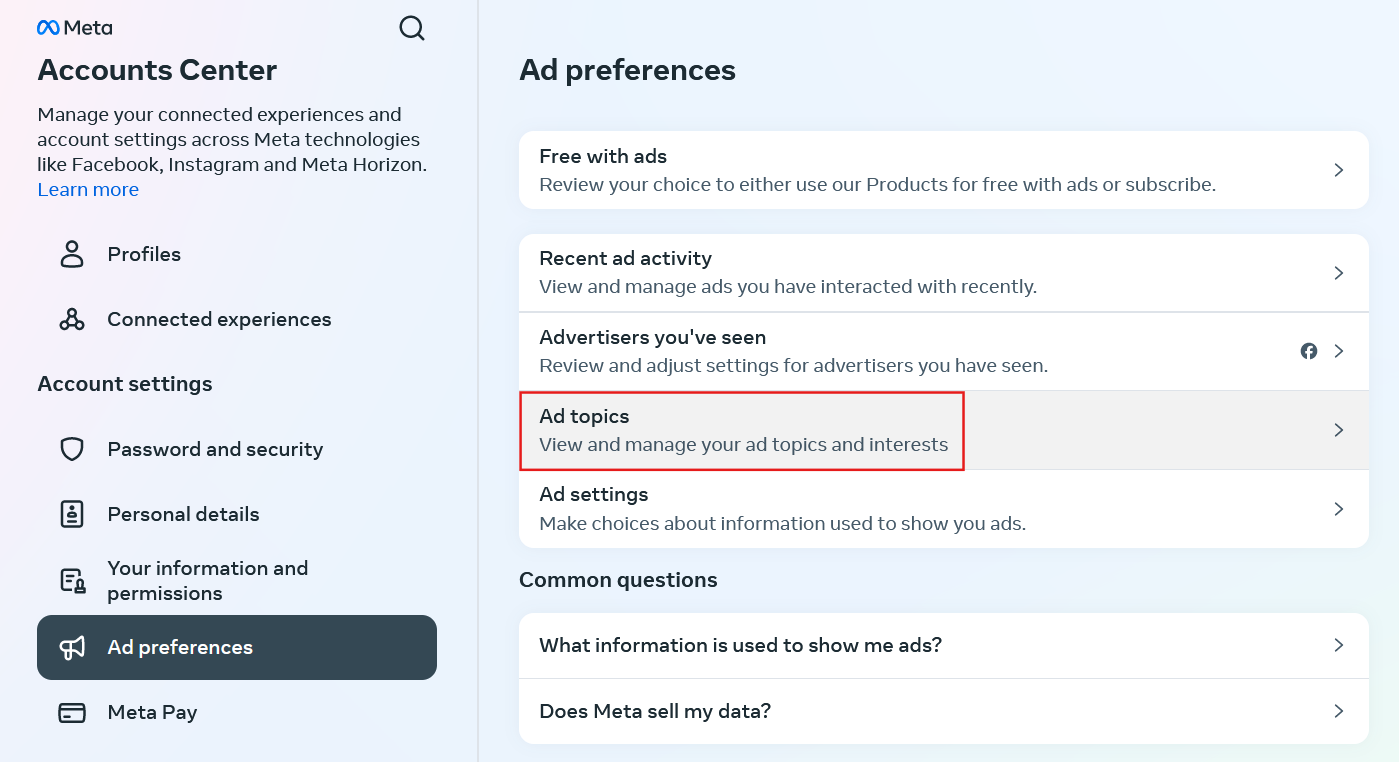Open Recent ad activity arrow
The height and width of the screenshot is (762, 1399).
click(1339, 273)
